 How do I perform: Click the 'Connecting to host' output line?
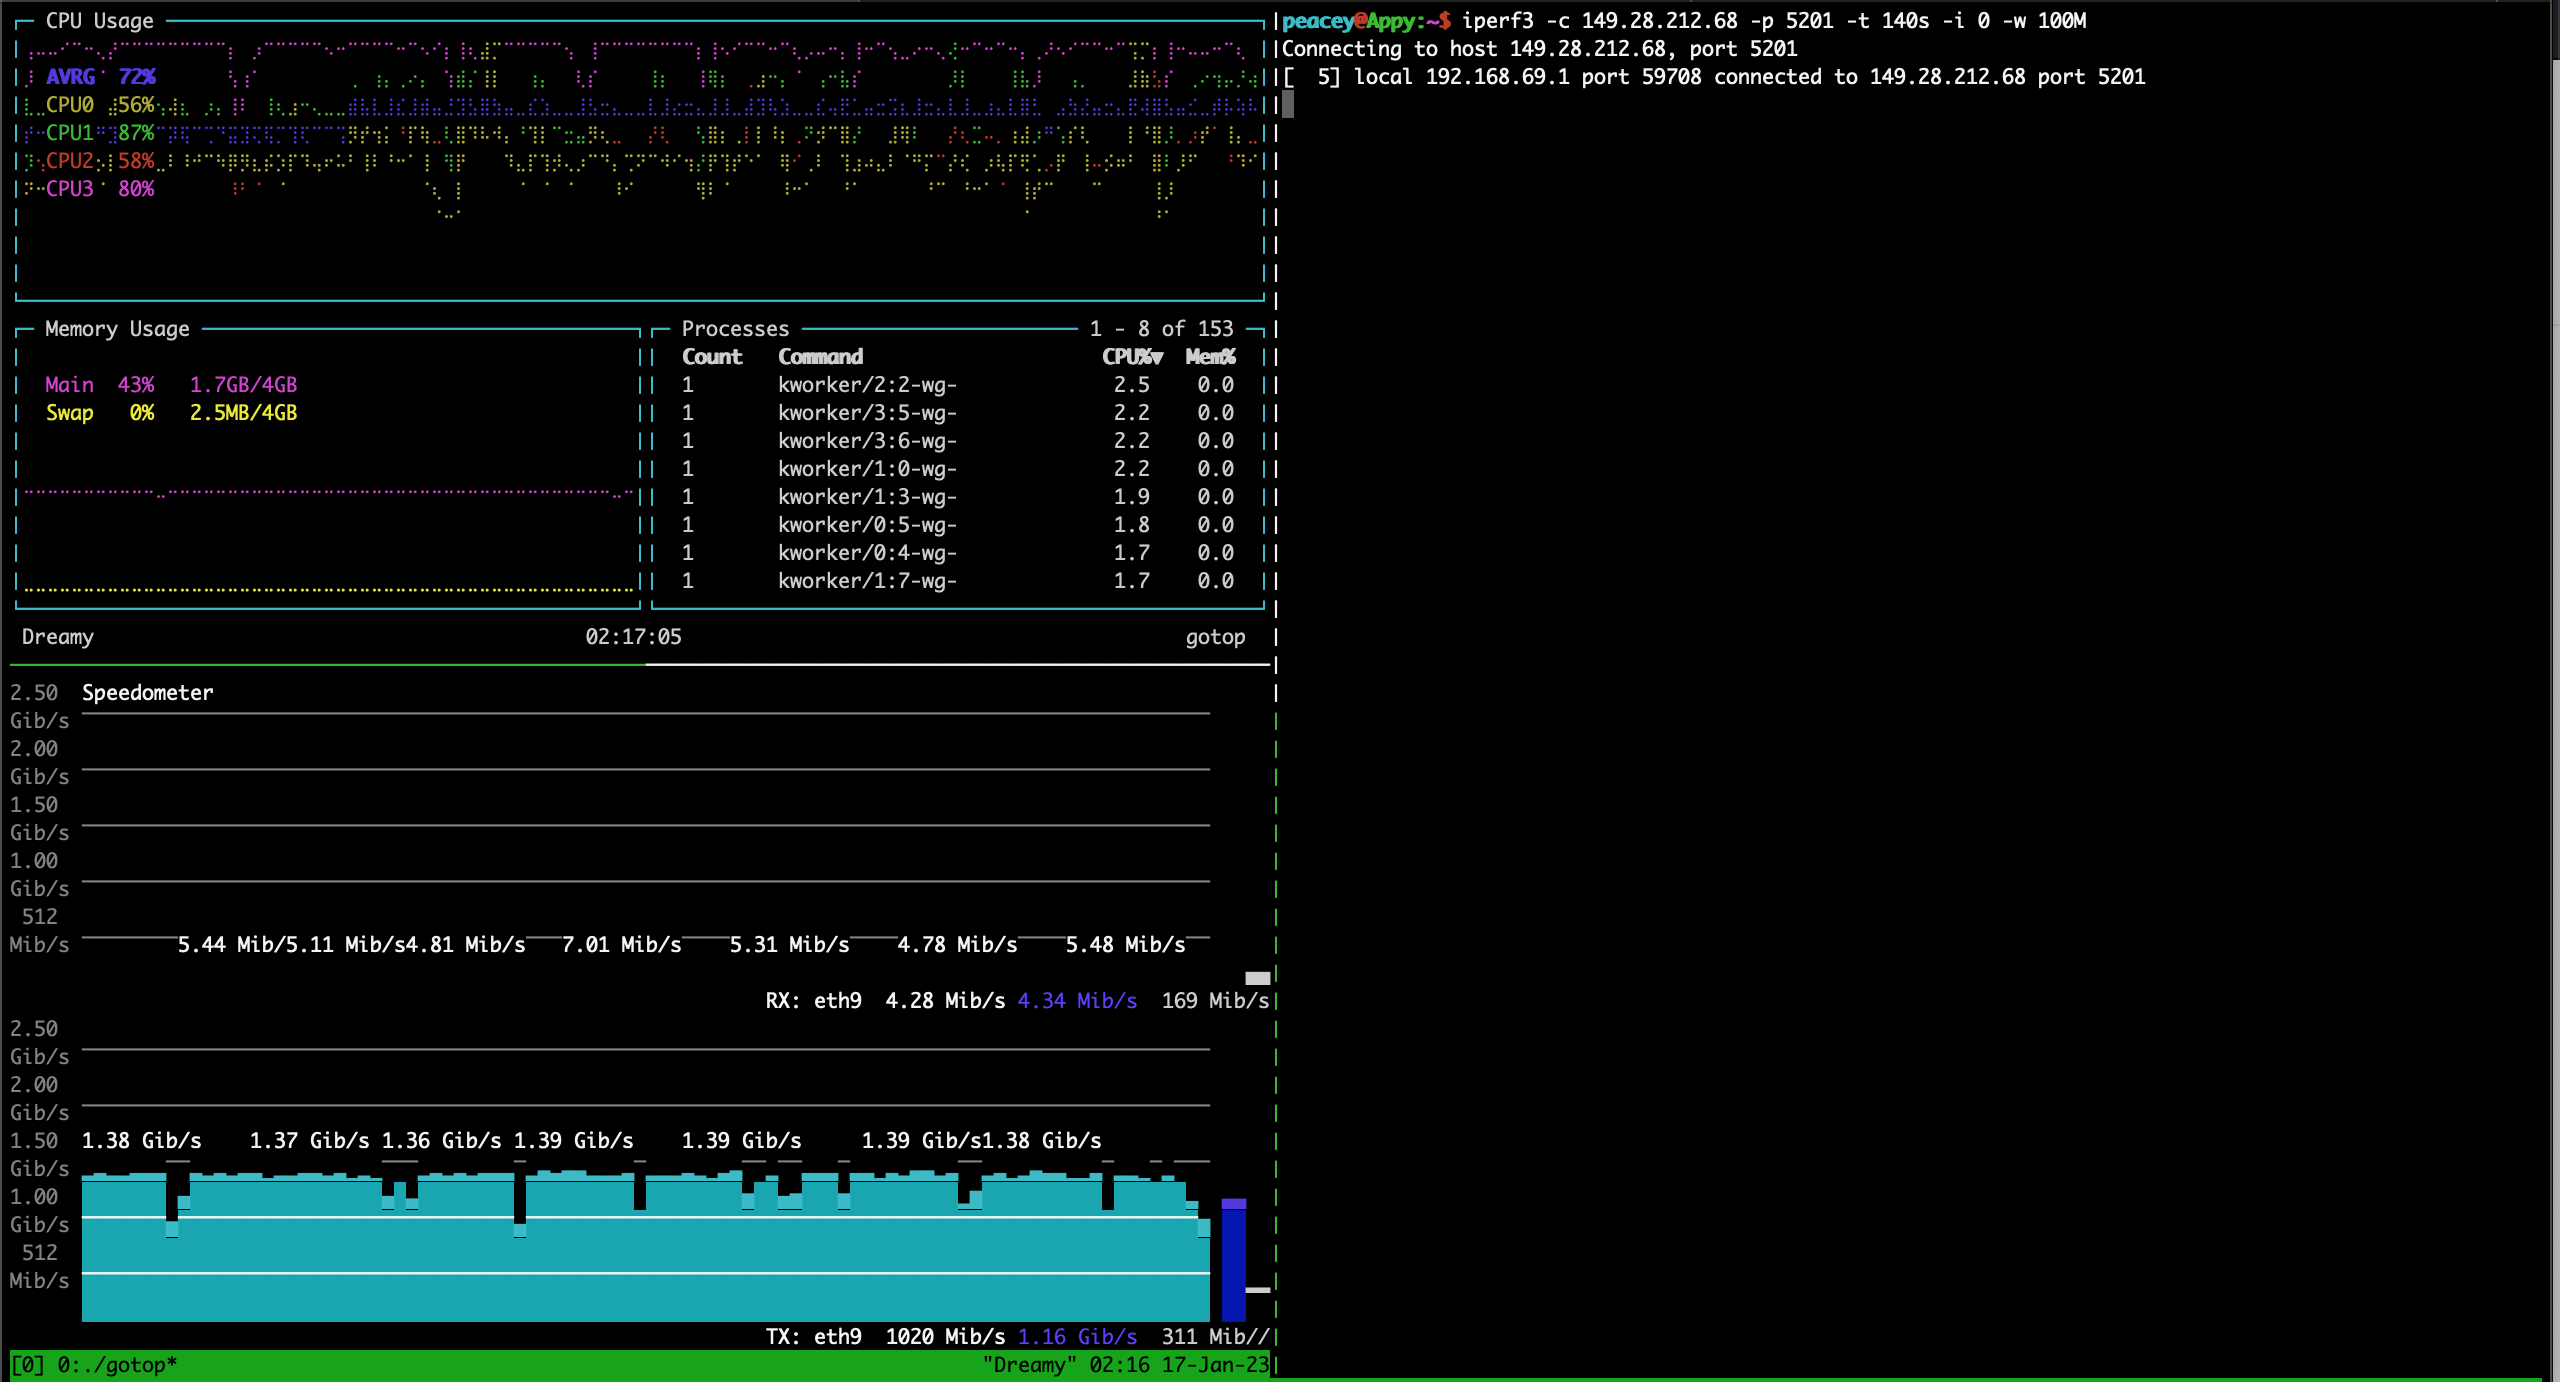[x=1540, y=49]
